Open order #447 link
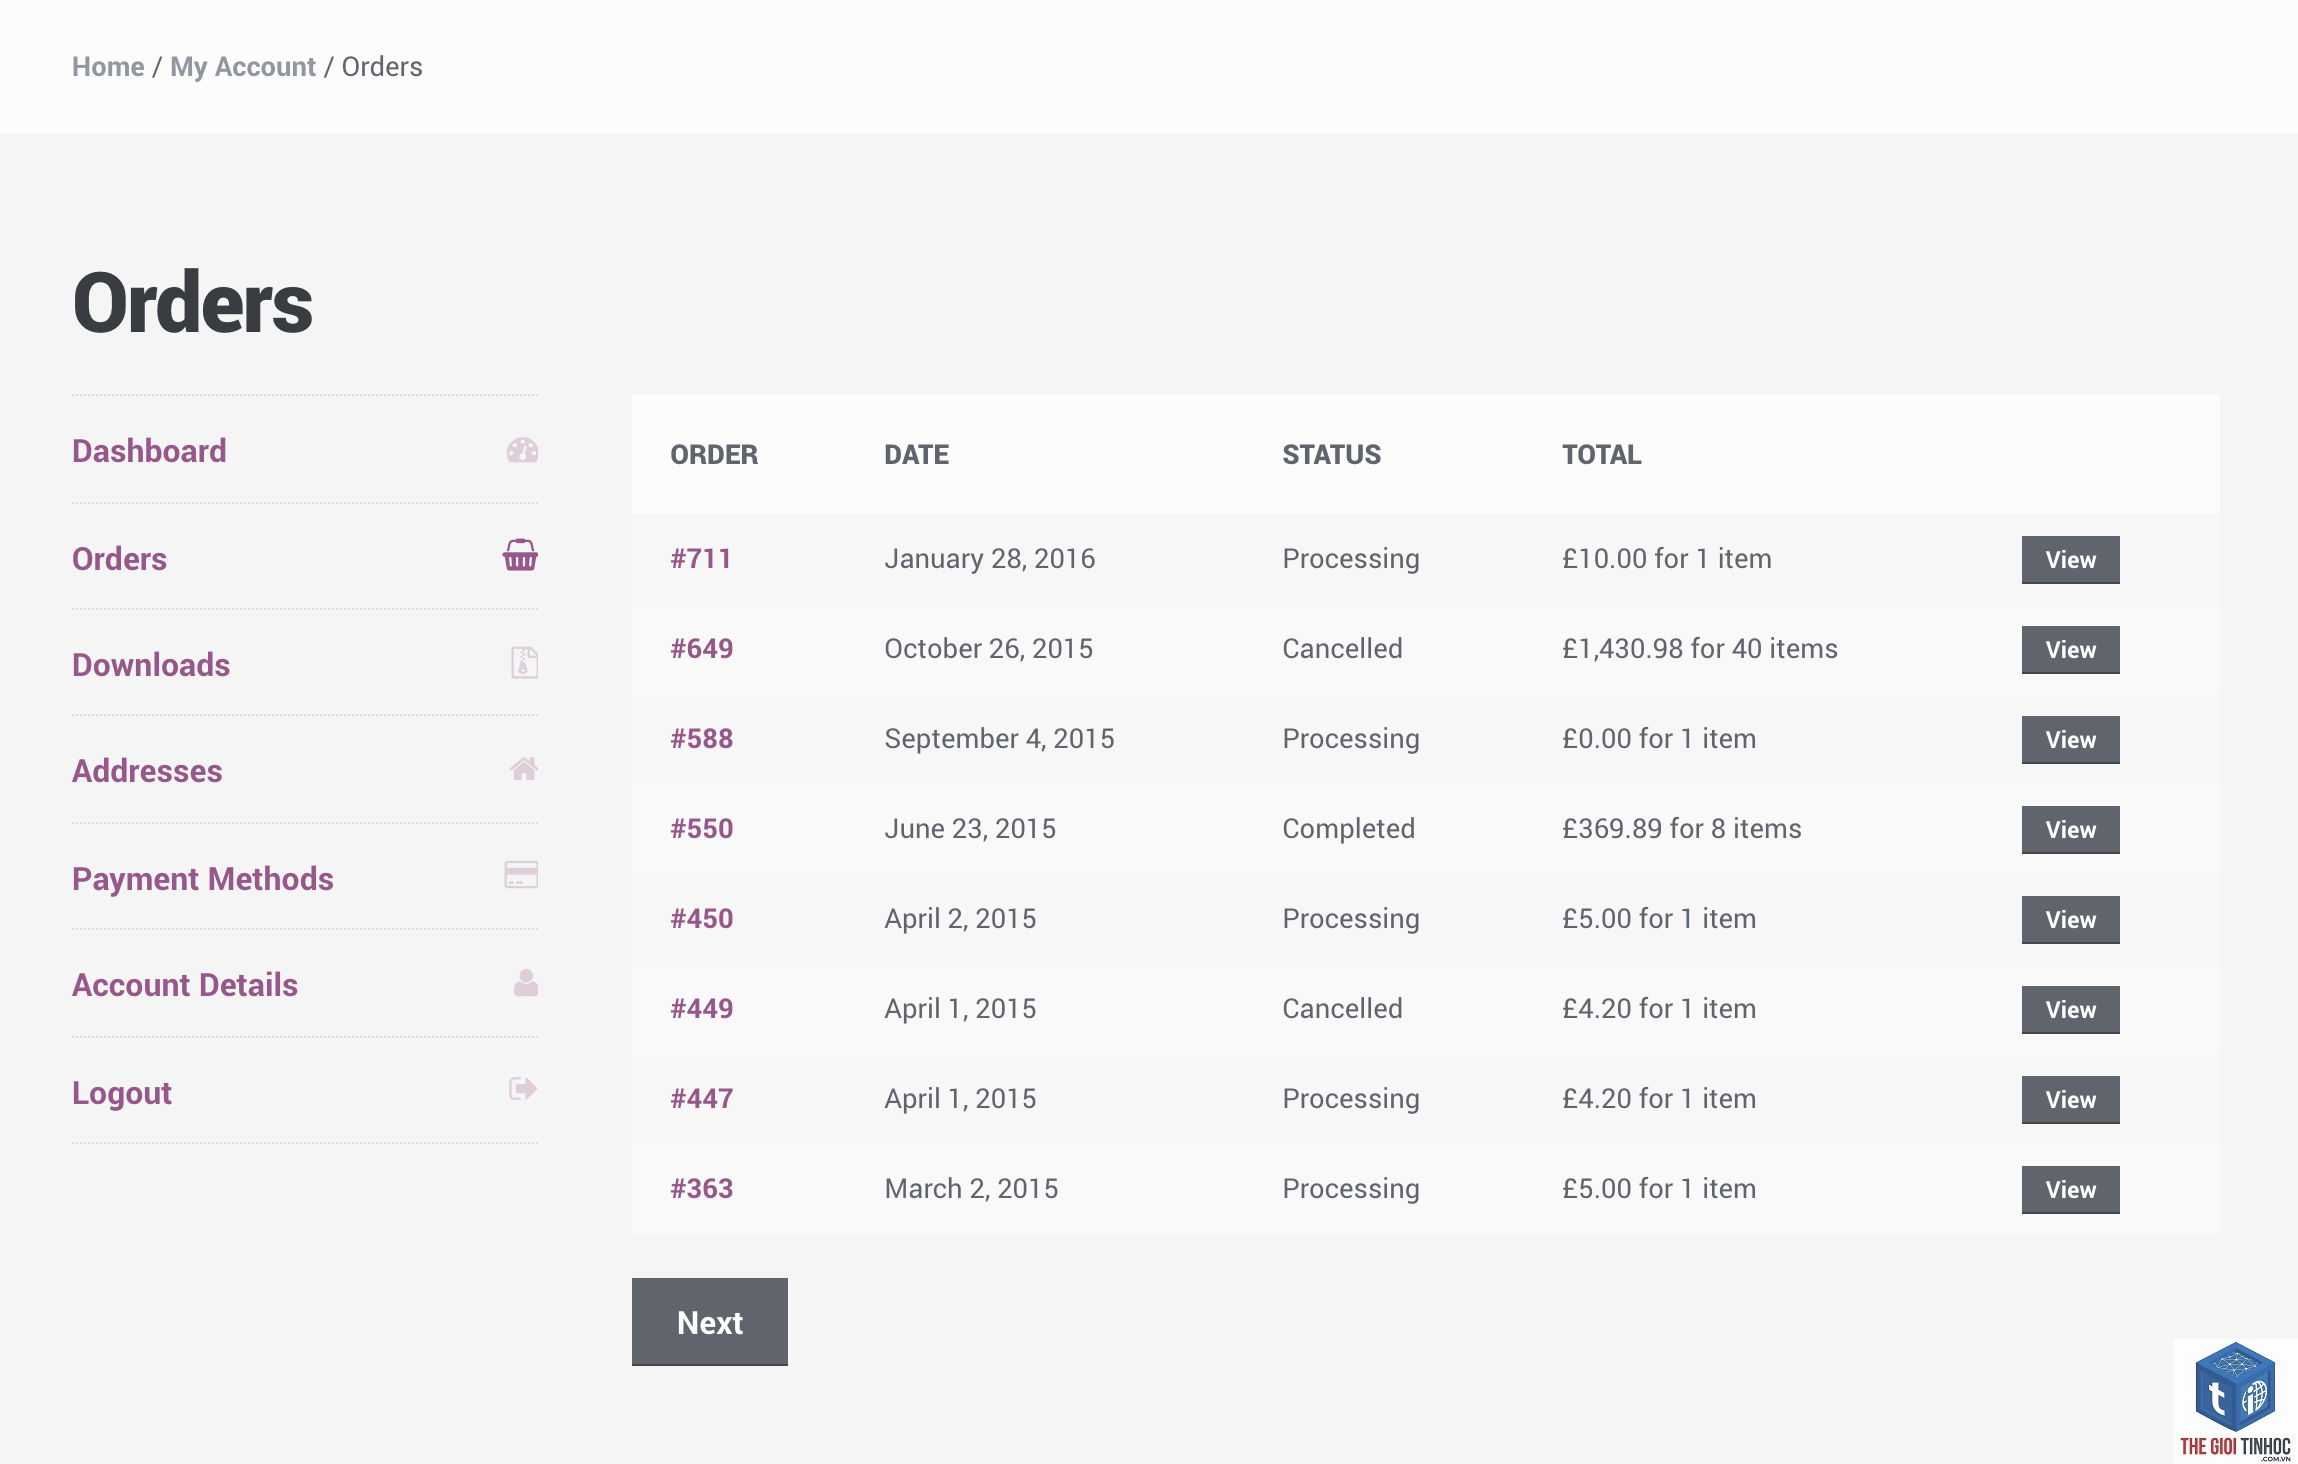The height and width of the screenshot is (1464, 2298). tap(702, 1099)
